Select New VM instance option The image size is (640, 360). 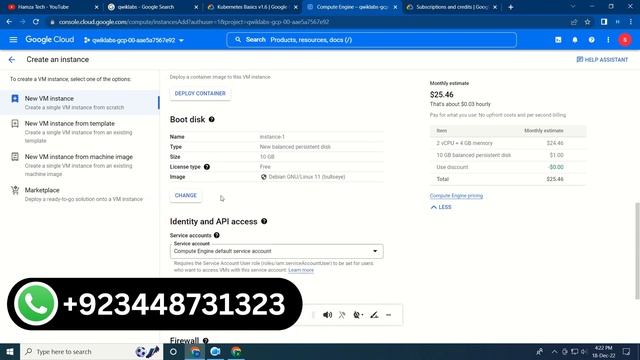tap(80, 102)
